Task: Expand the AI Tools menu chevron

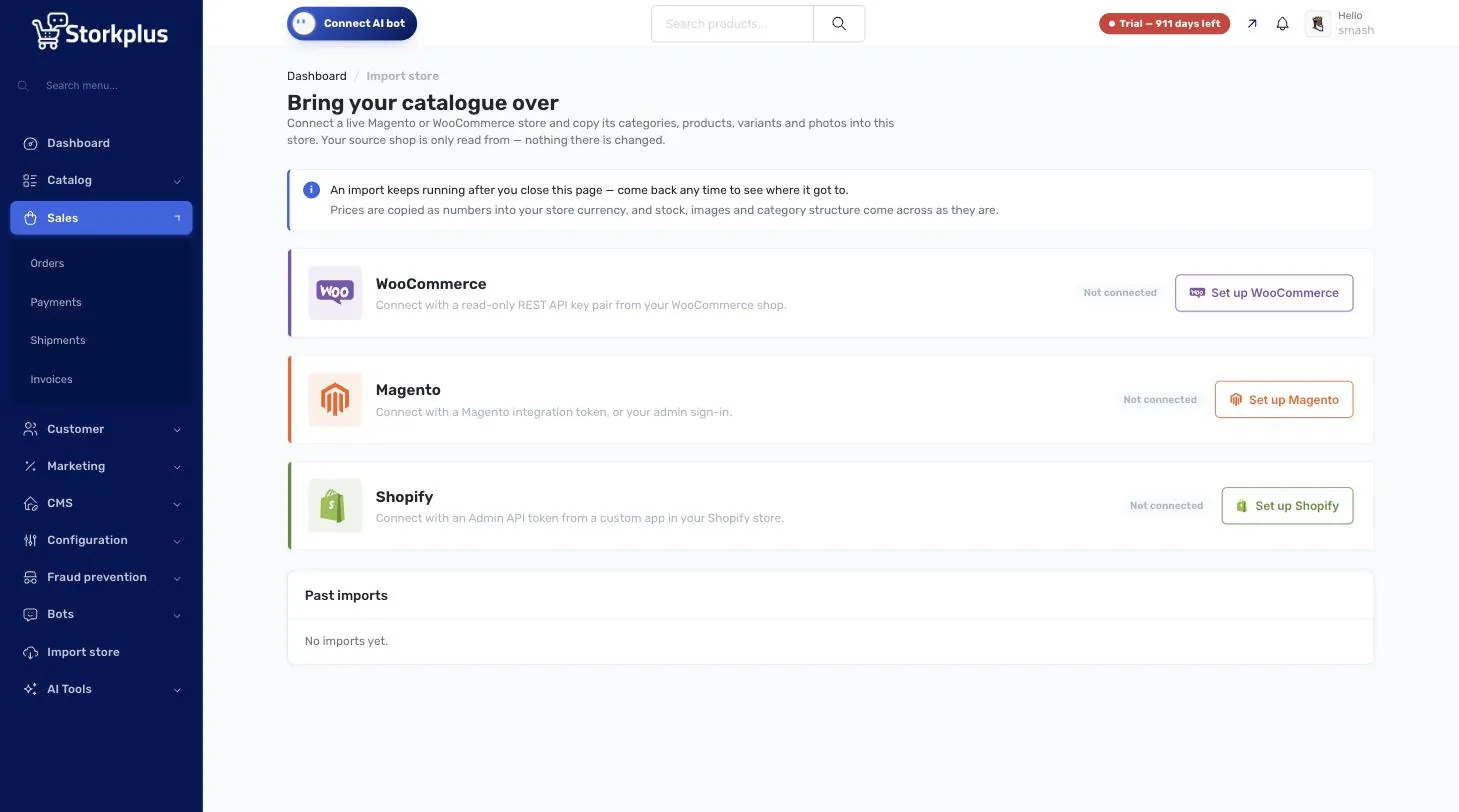Action: click(x=177, y=690)
